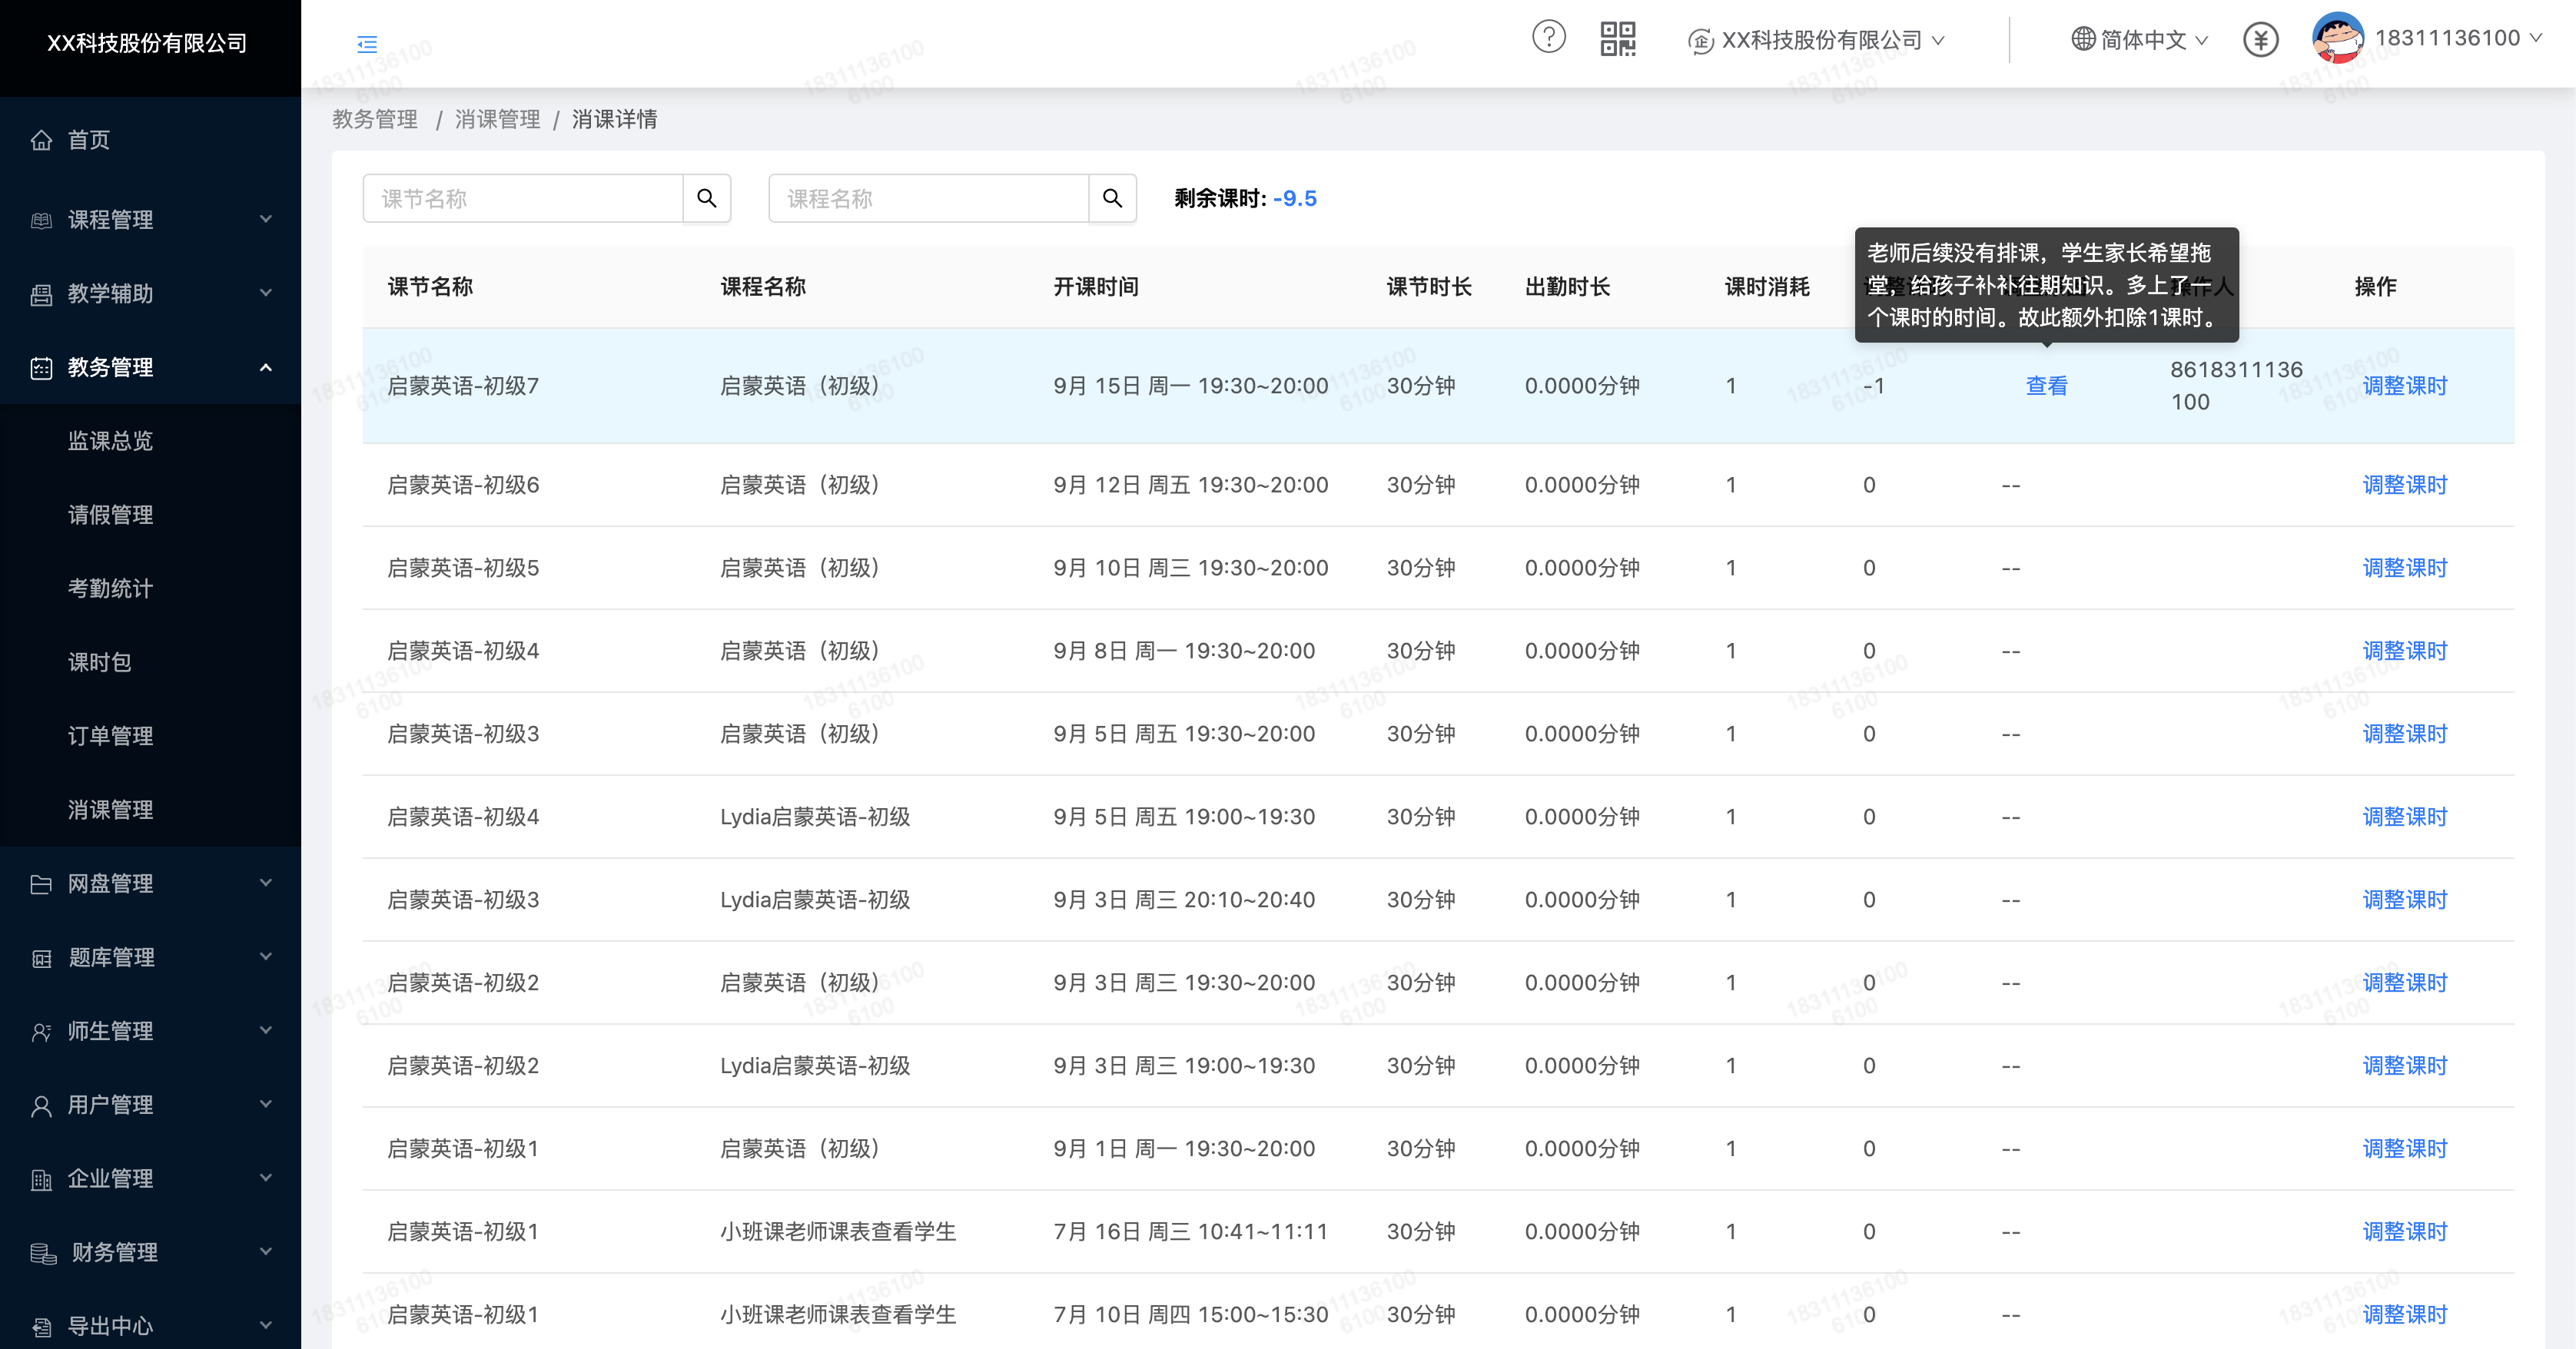Click the yen currency icon
This screenshot has height=1349, width=2576.
(2260, 40)
